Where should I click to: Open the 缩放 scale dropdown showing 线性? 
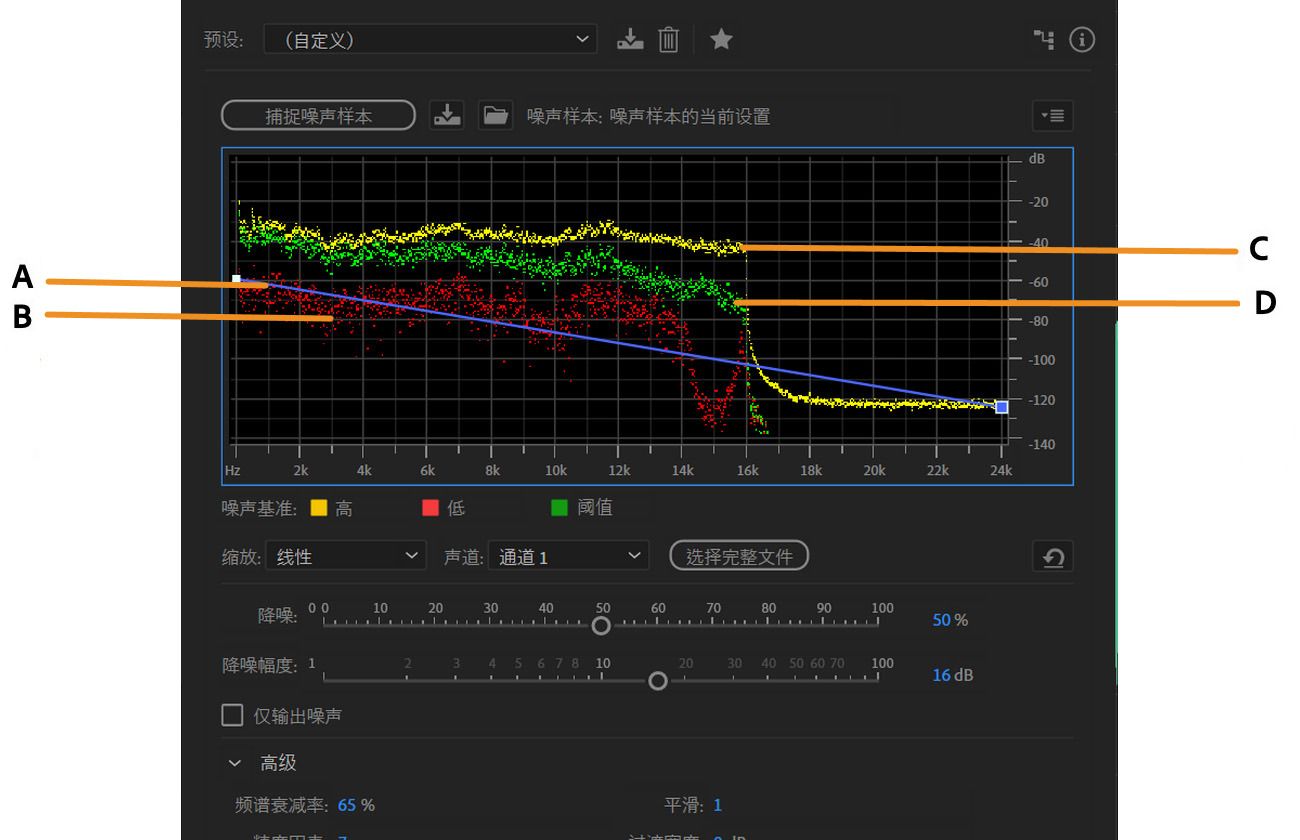[x=345, y=555]
